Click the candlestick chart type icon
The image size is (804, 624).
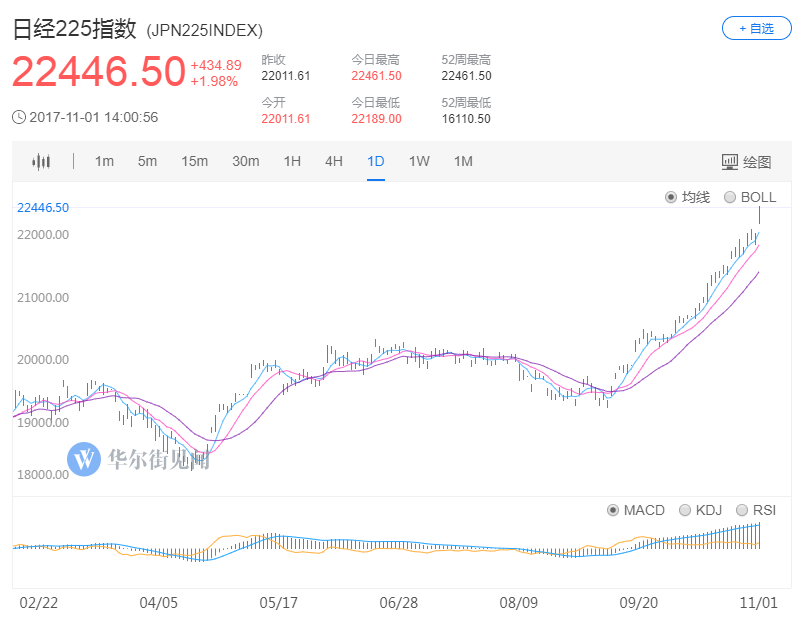click(x=41, y=162)
